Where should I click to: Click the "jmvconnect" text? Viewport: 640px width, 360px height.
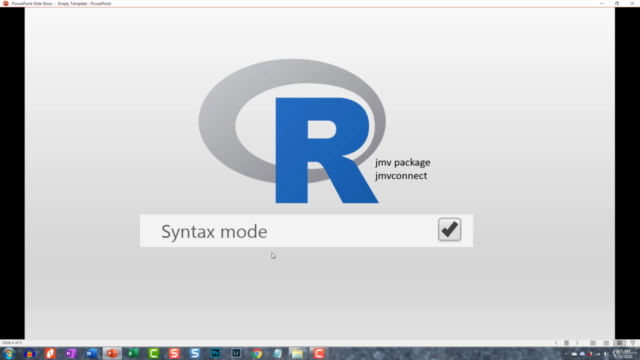click(401, 176)
